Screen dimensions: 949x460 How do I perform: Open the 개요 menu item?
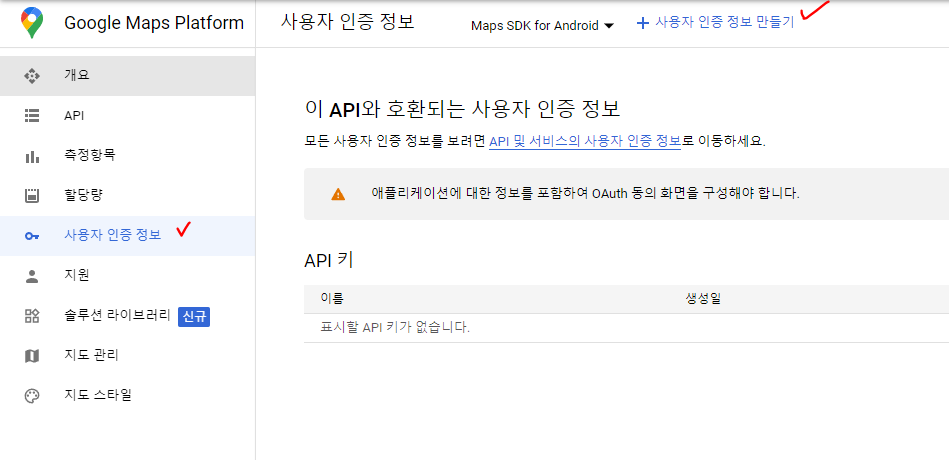[x=128, y=76]
